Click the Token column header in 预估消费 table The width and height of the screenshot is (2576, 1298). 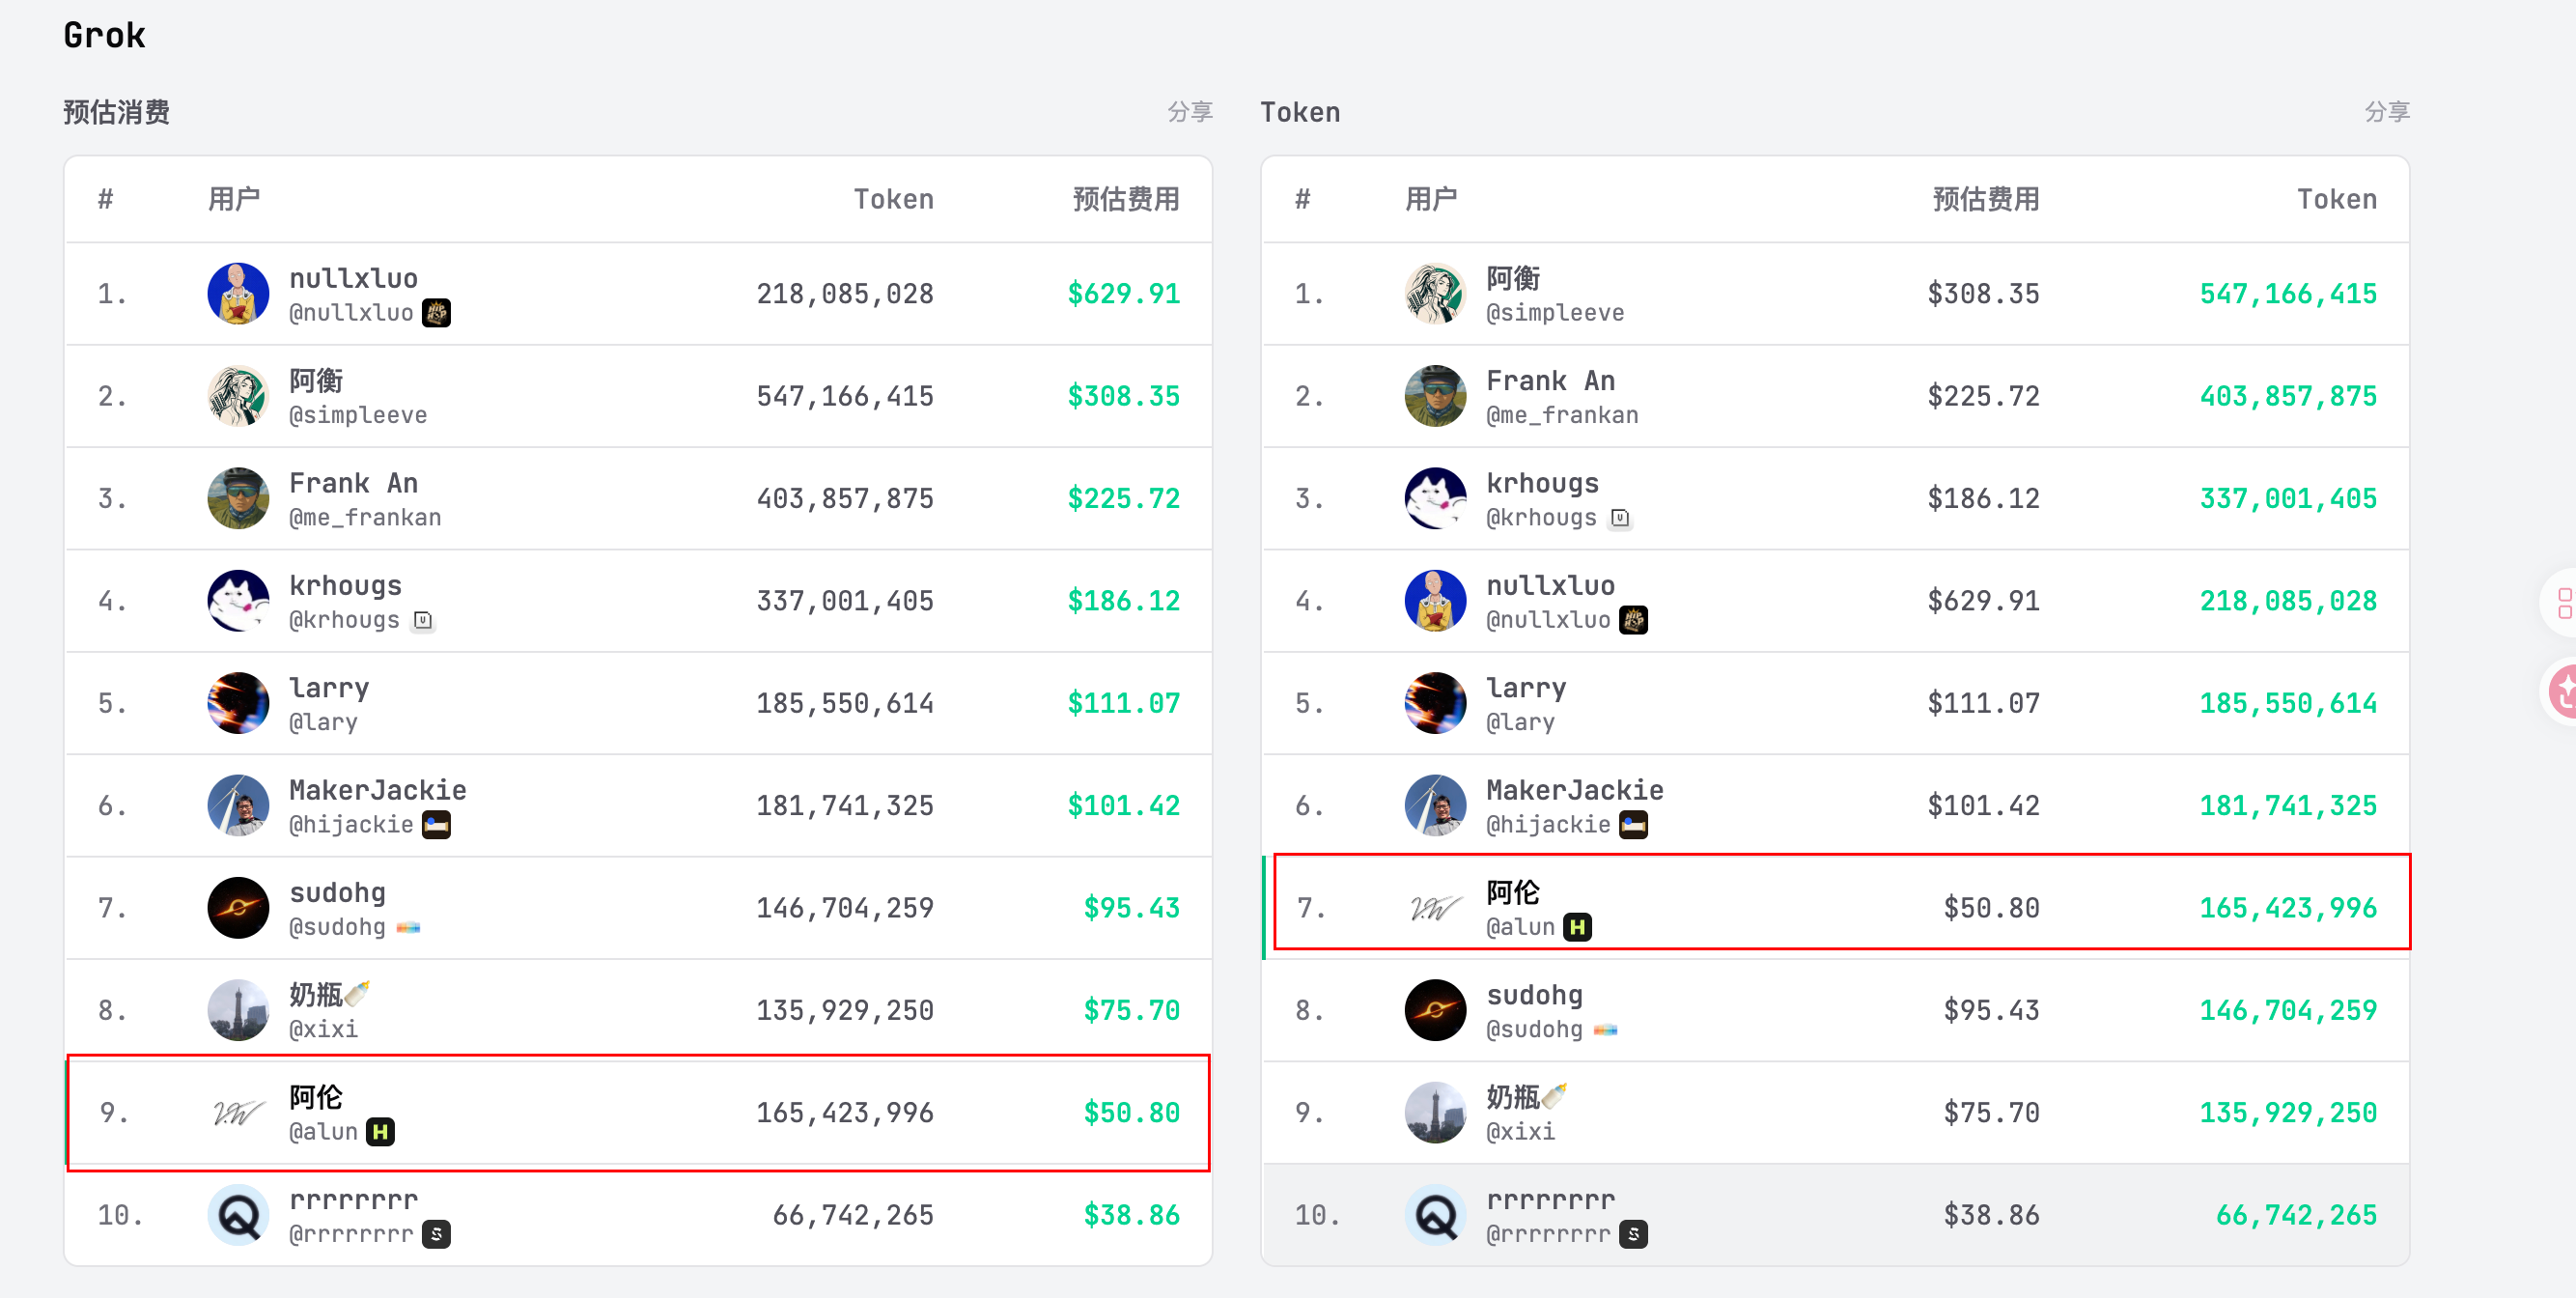pyautogui.click(x=893, y=199)
